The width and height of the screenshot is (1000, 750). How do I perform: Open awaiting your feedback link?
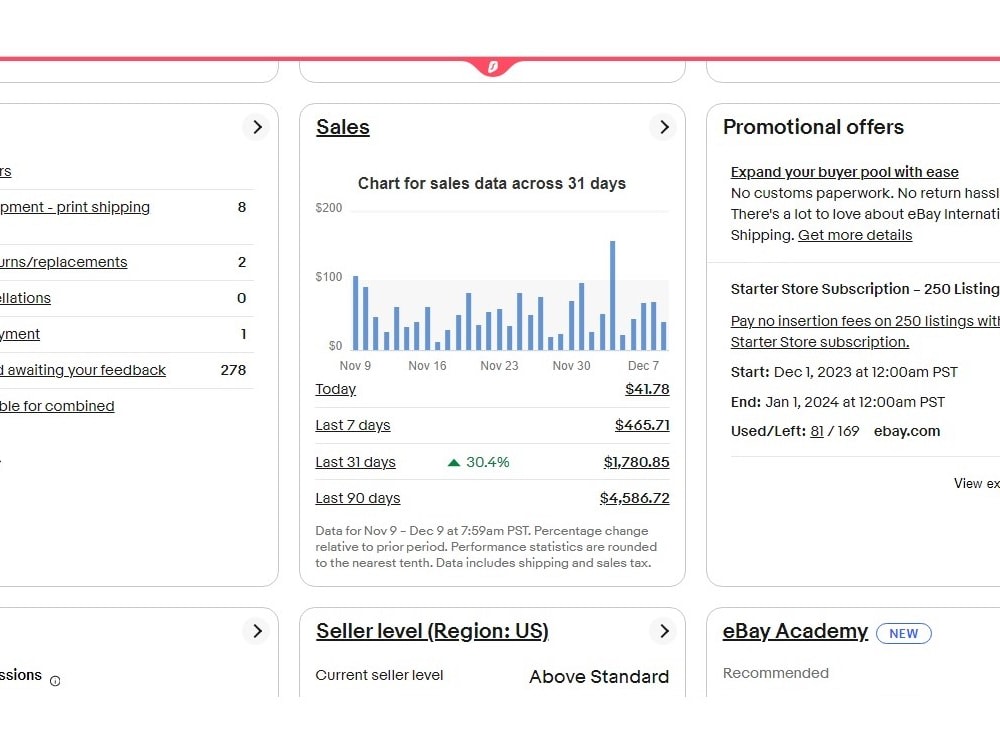pyautogui.click(x=83, y=370)
